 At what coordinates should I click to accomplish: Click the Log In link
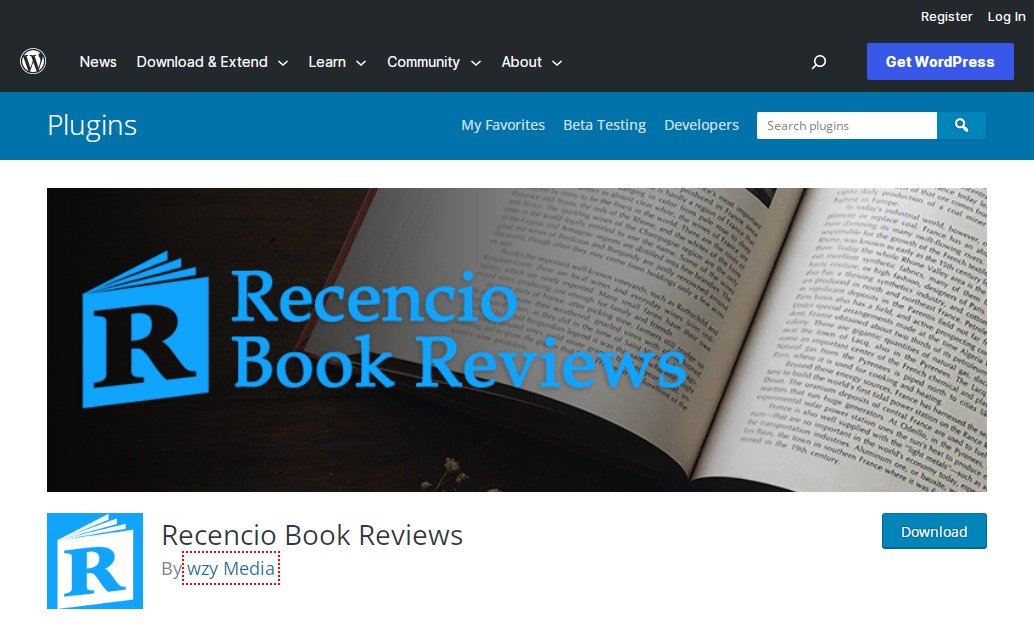click(x=1006, y=16)
